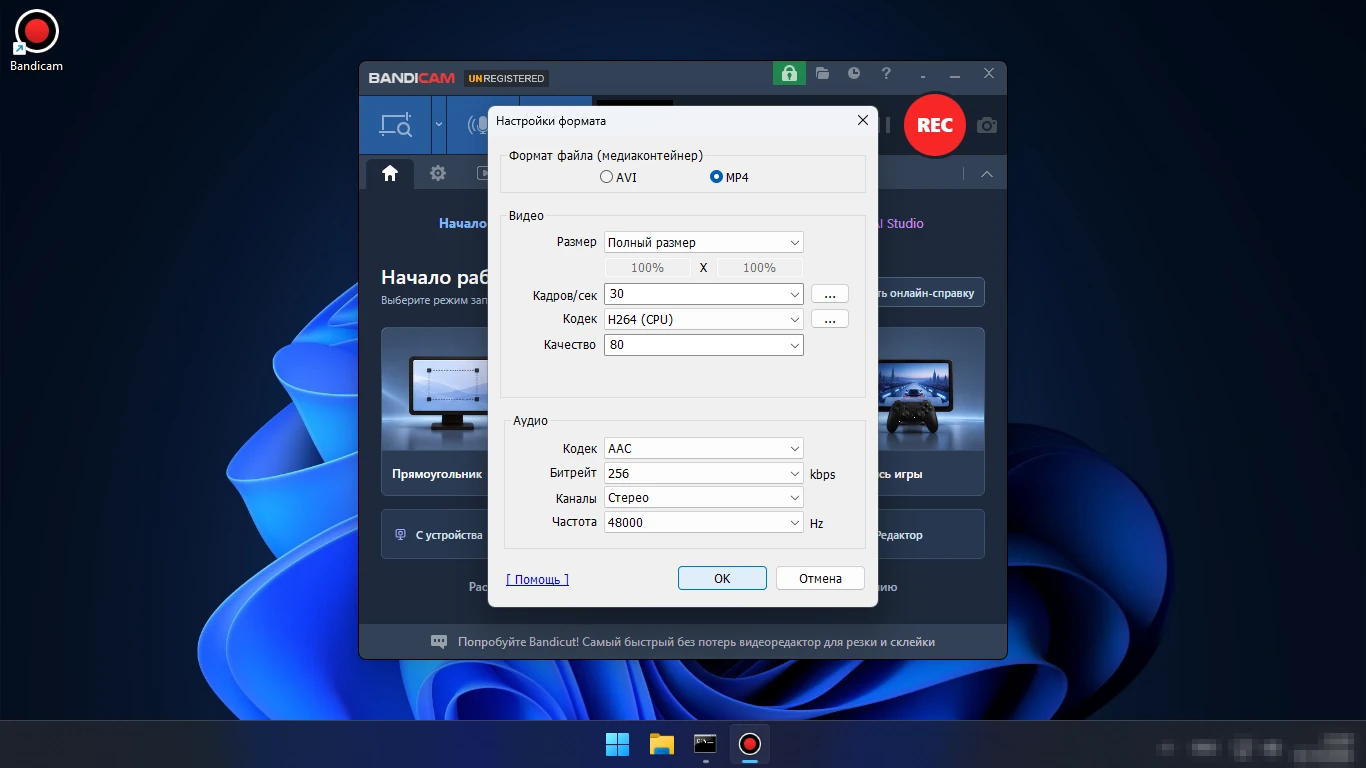
Task: Switch to the Home tab icon
Action: pos(390,174)
